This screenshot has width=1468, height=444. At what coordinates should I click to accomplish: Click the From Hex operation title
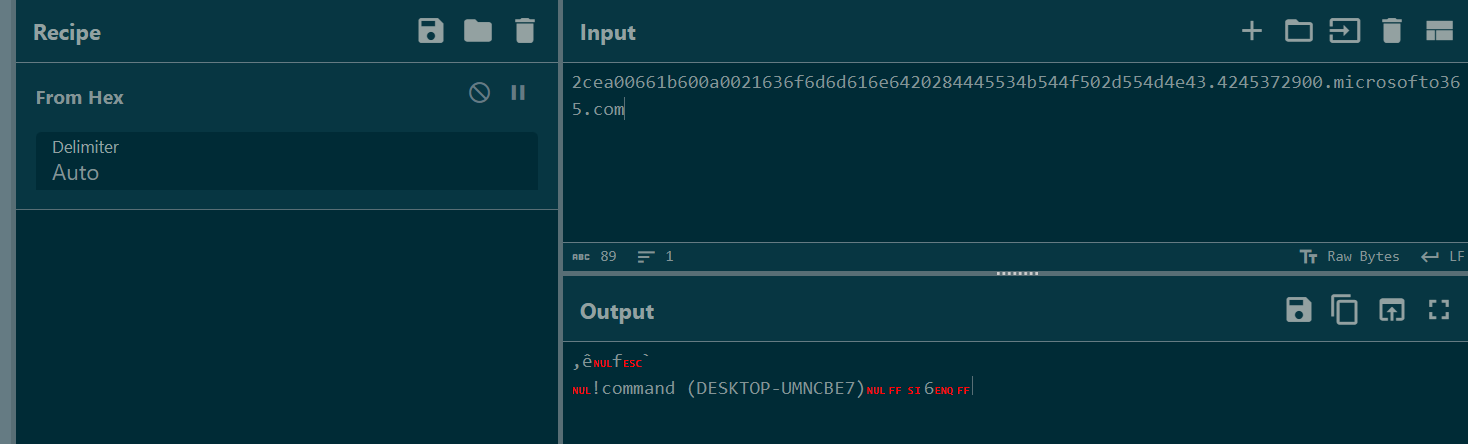80,98
